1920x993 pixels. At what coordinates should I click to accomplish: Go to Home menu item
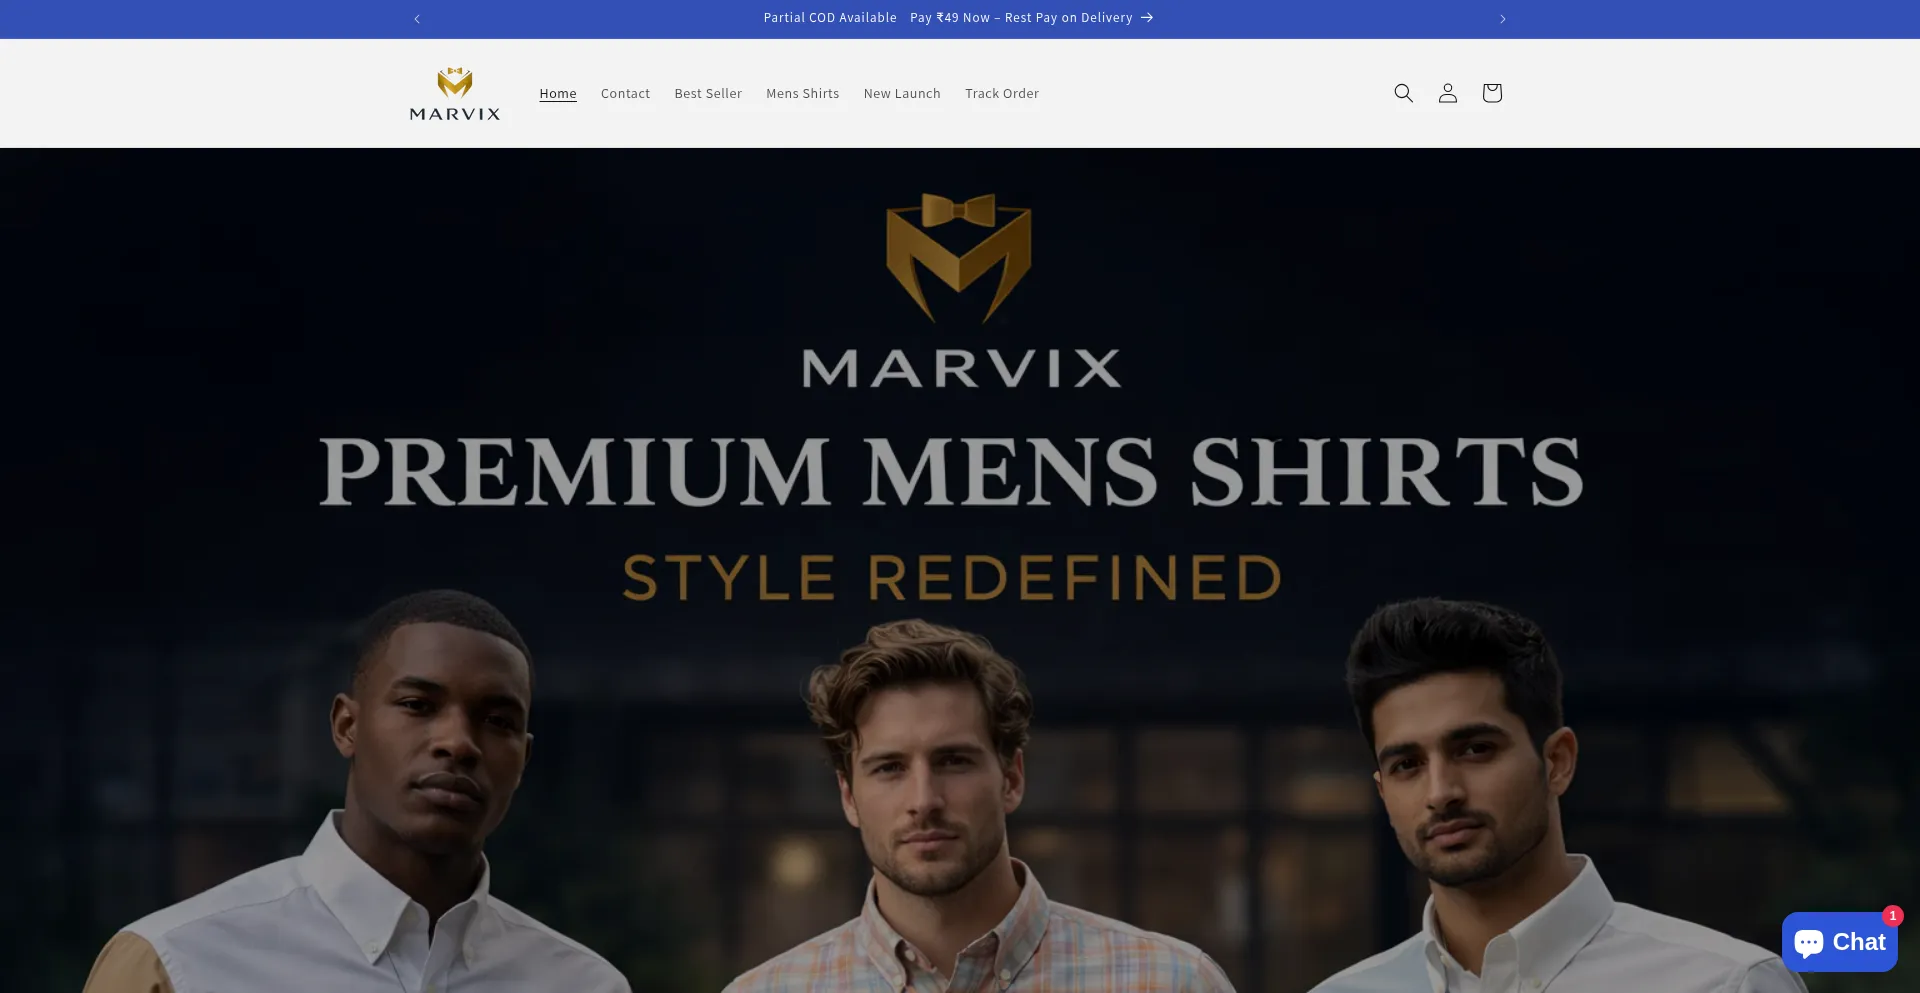coord(558,94)
